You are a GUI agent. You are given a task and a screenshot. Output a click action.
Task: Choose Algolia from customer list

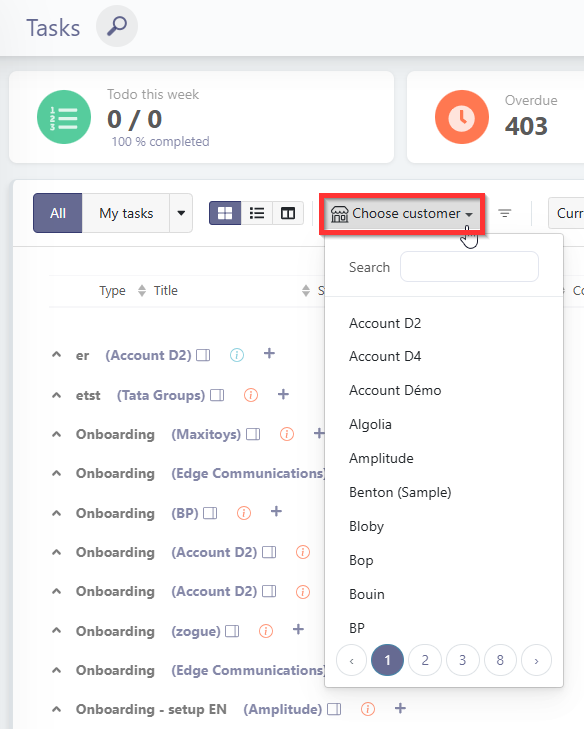point(370,424)
